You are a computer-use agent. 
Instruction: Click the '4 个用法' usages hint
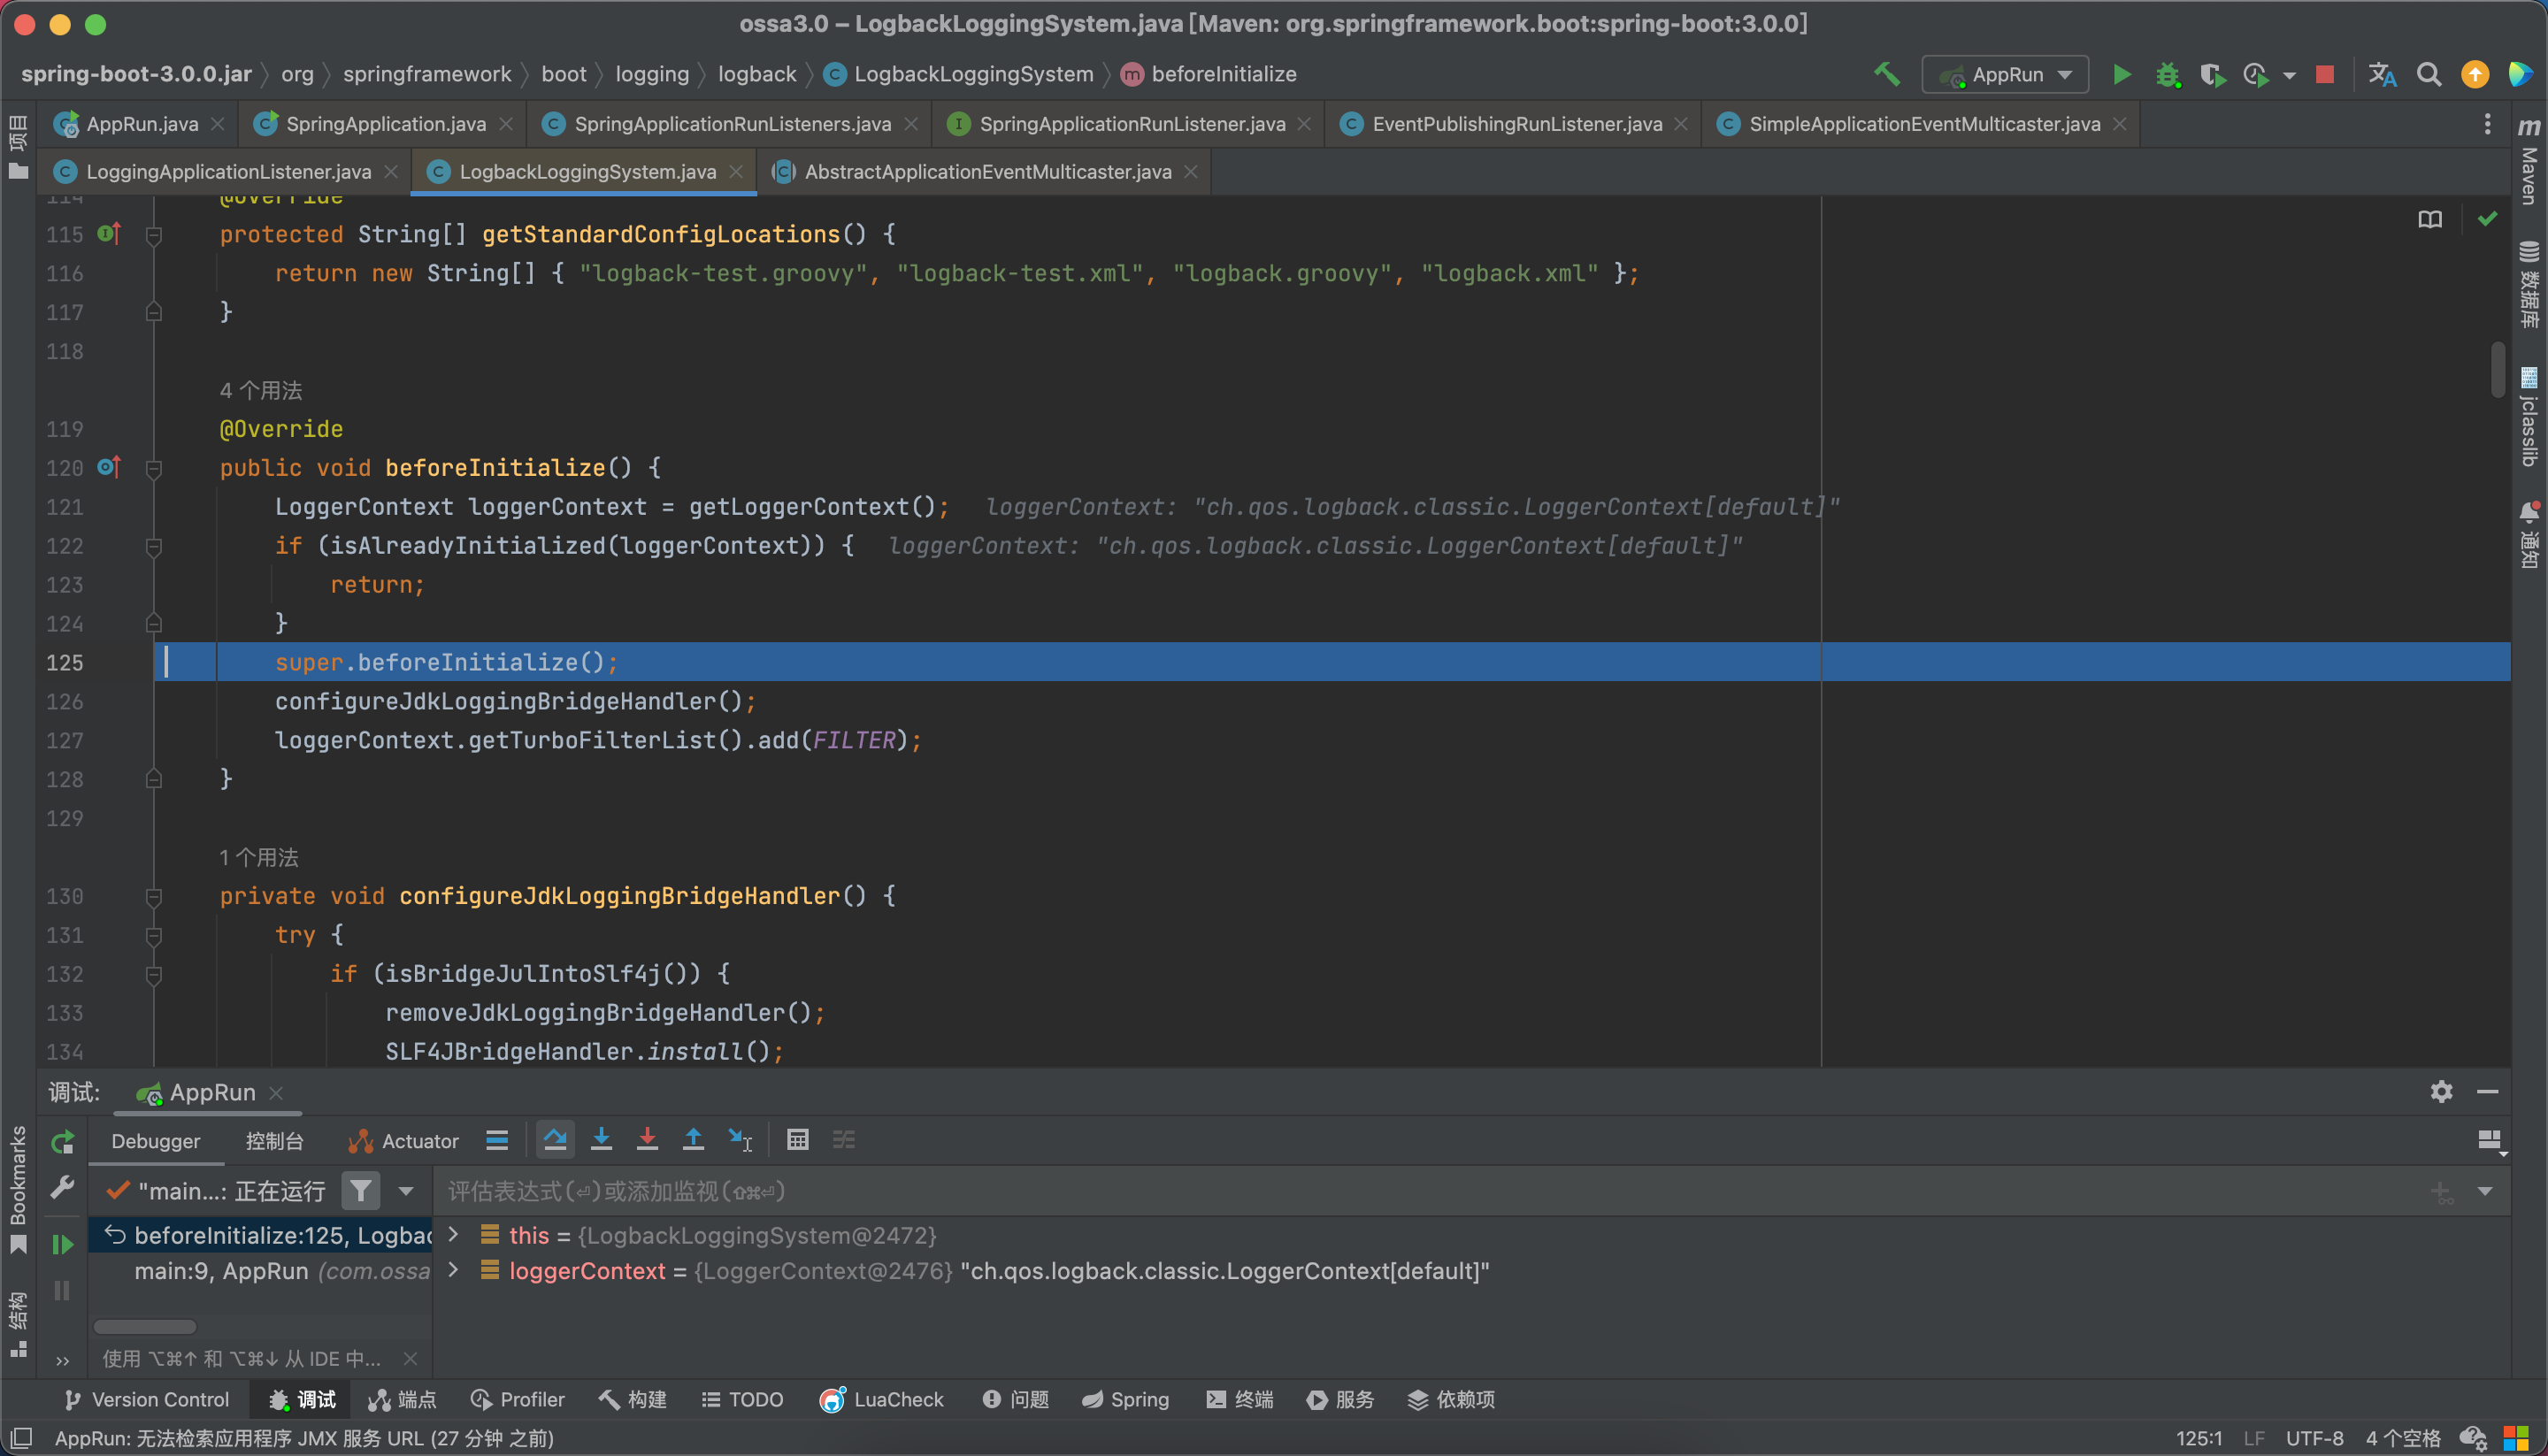point(260,390)
